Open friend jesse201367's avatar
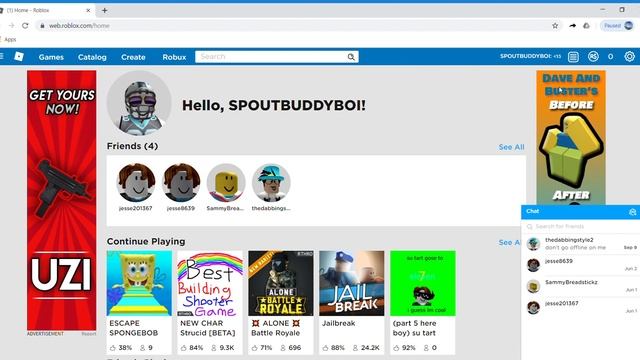This screenshot has width=640, height=360. (136, 183)
